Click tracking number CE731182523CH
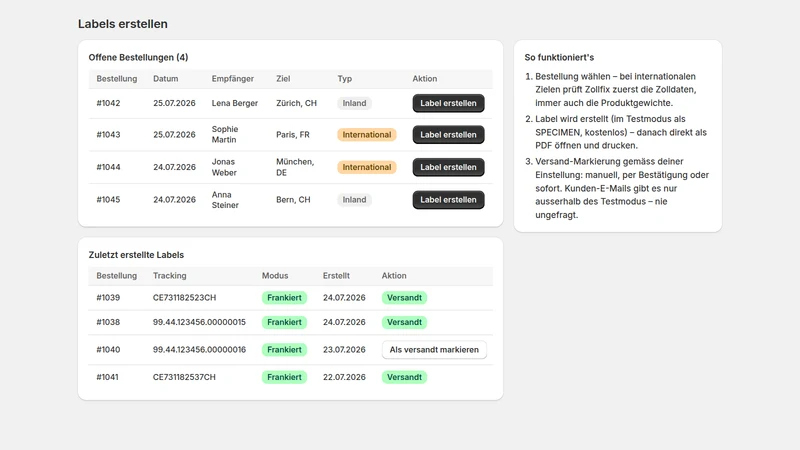The height and width of the screenshot is (450, 800). (184, 298)
